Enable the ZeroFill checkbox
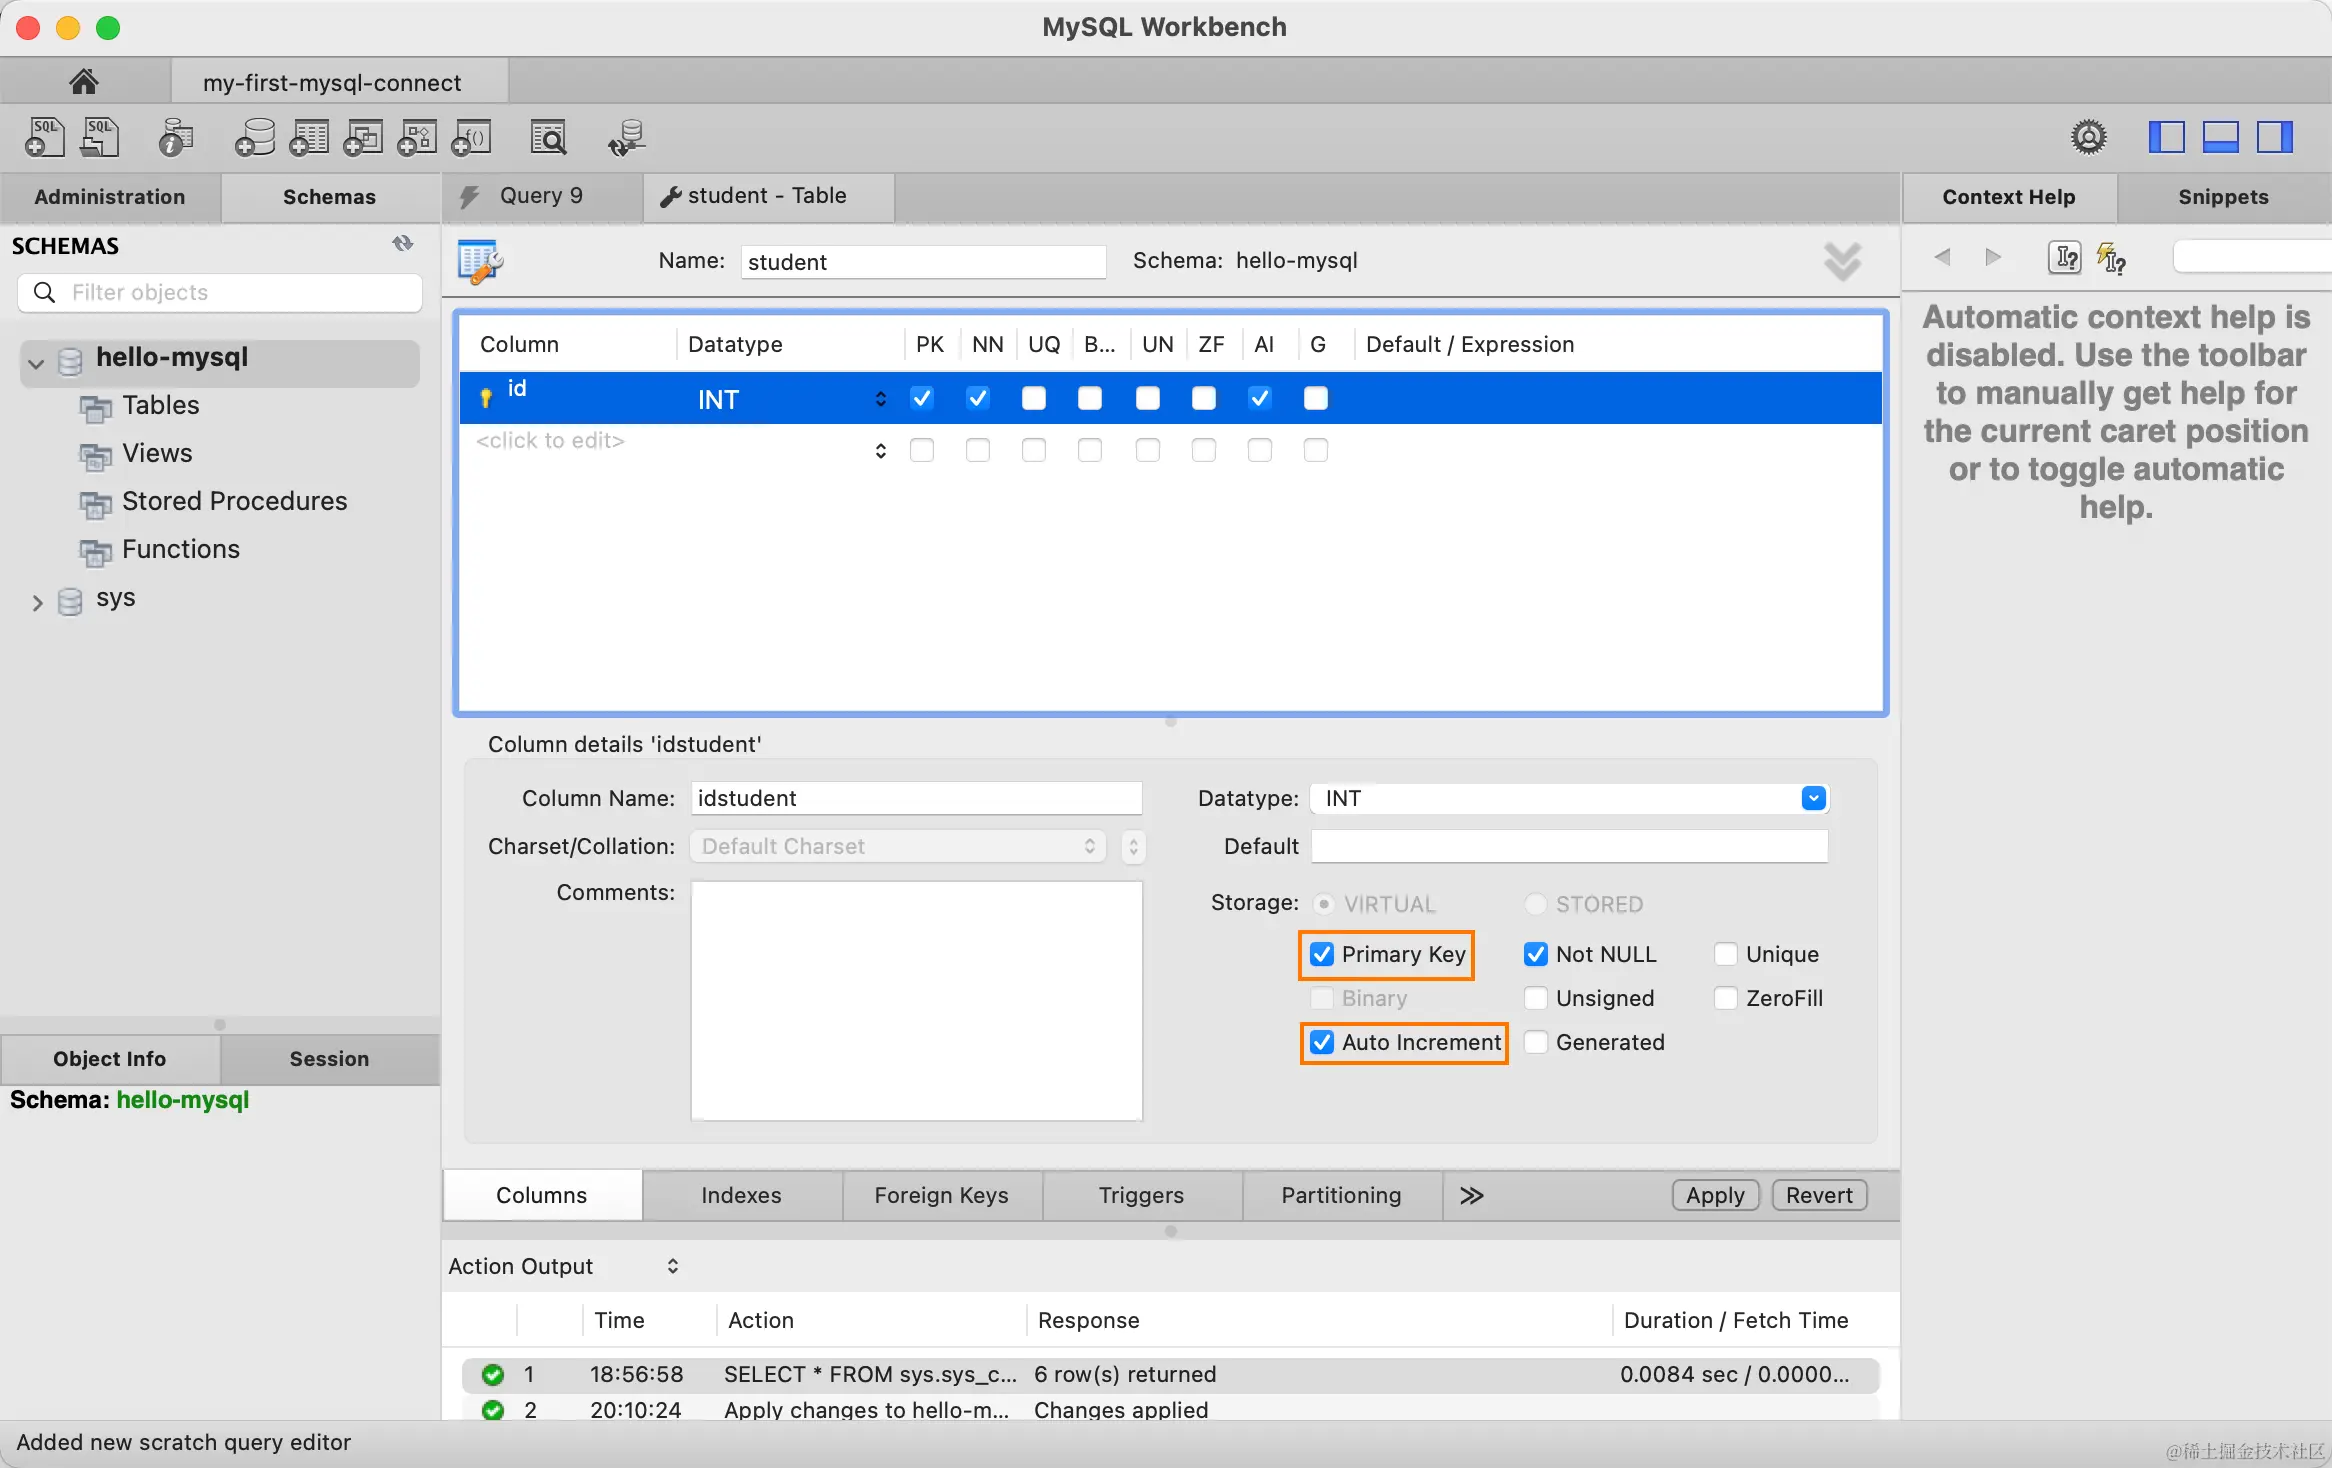The width and height of the screenshot is (2332, 1468). [x=1726, y=998]
